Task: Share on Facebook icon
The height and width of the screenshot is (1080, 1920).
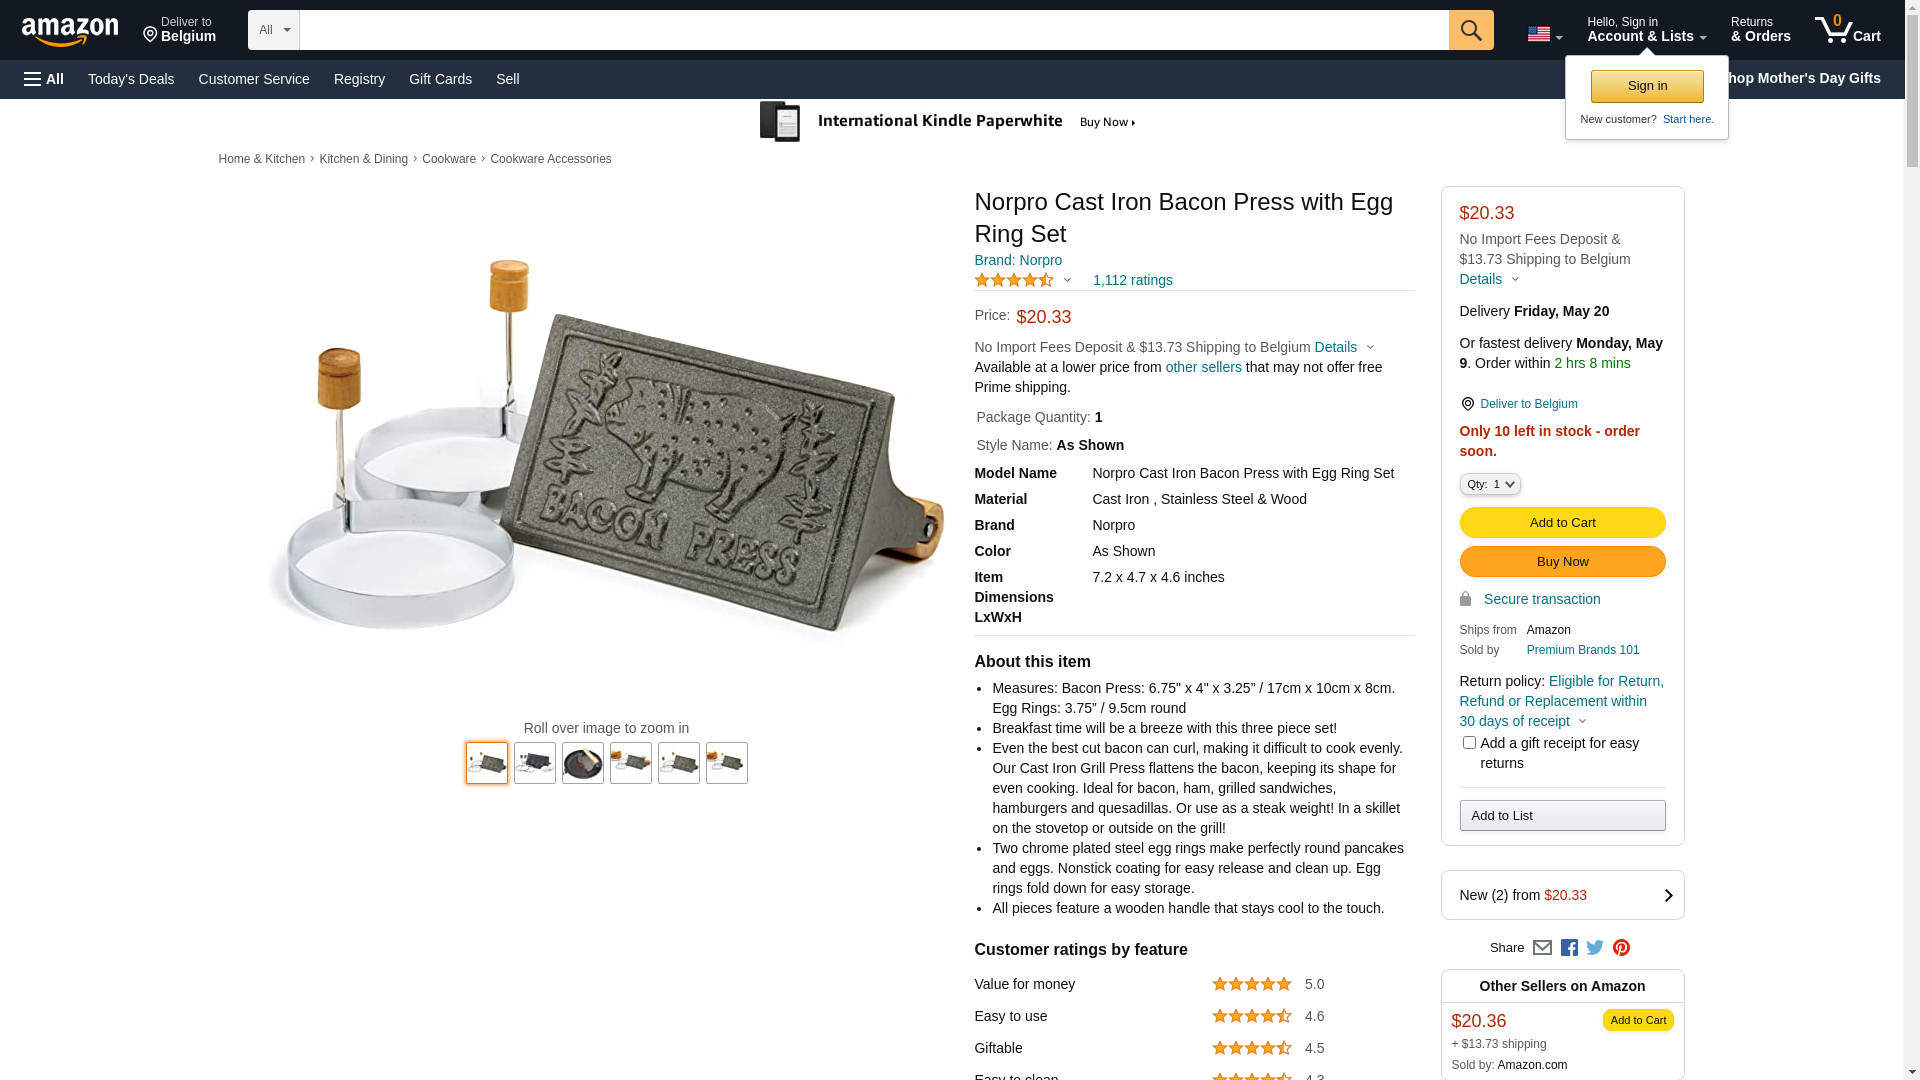Action: coord(1569,947)
